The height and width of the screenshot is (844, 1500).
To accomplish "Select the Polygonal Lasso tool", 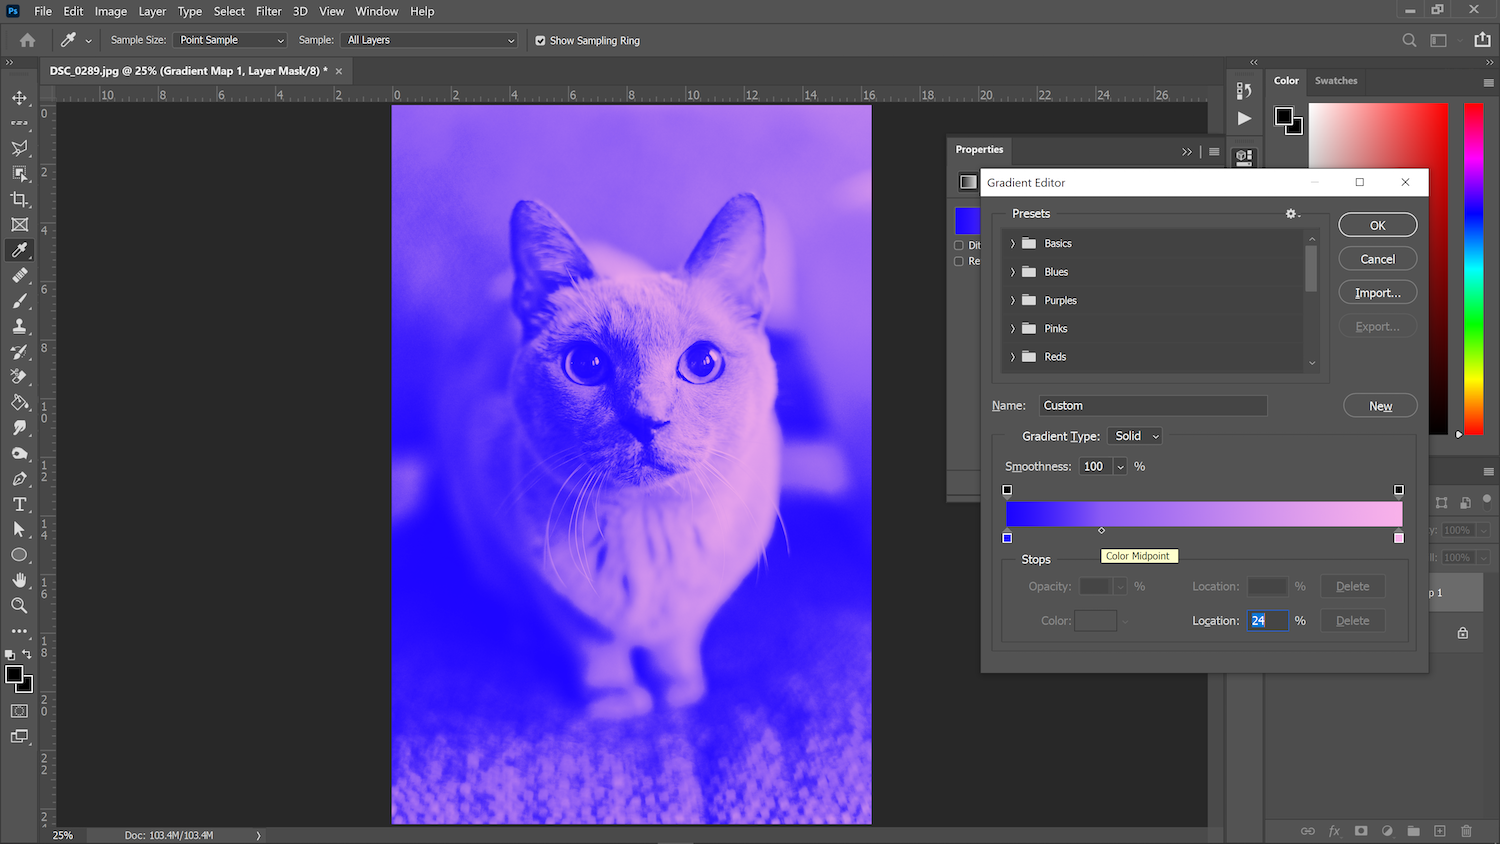I will (19, 148).
